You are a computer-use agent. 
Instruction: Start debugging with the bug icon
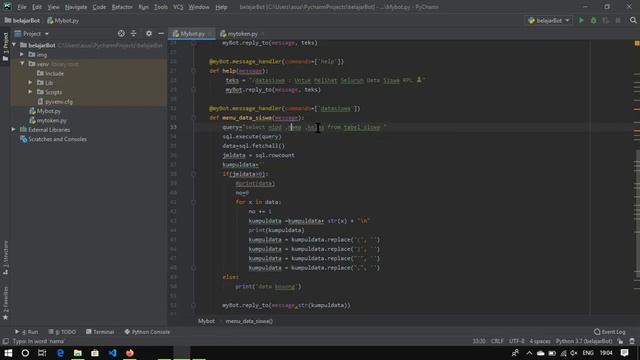(x=593, y=20)
